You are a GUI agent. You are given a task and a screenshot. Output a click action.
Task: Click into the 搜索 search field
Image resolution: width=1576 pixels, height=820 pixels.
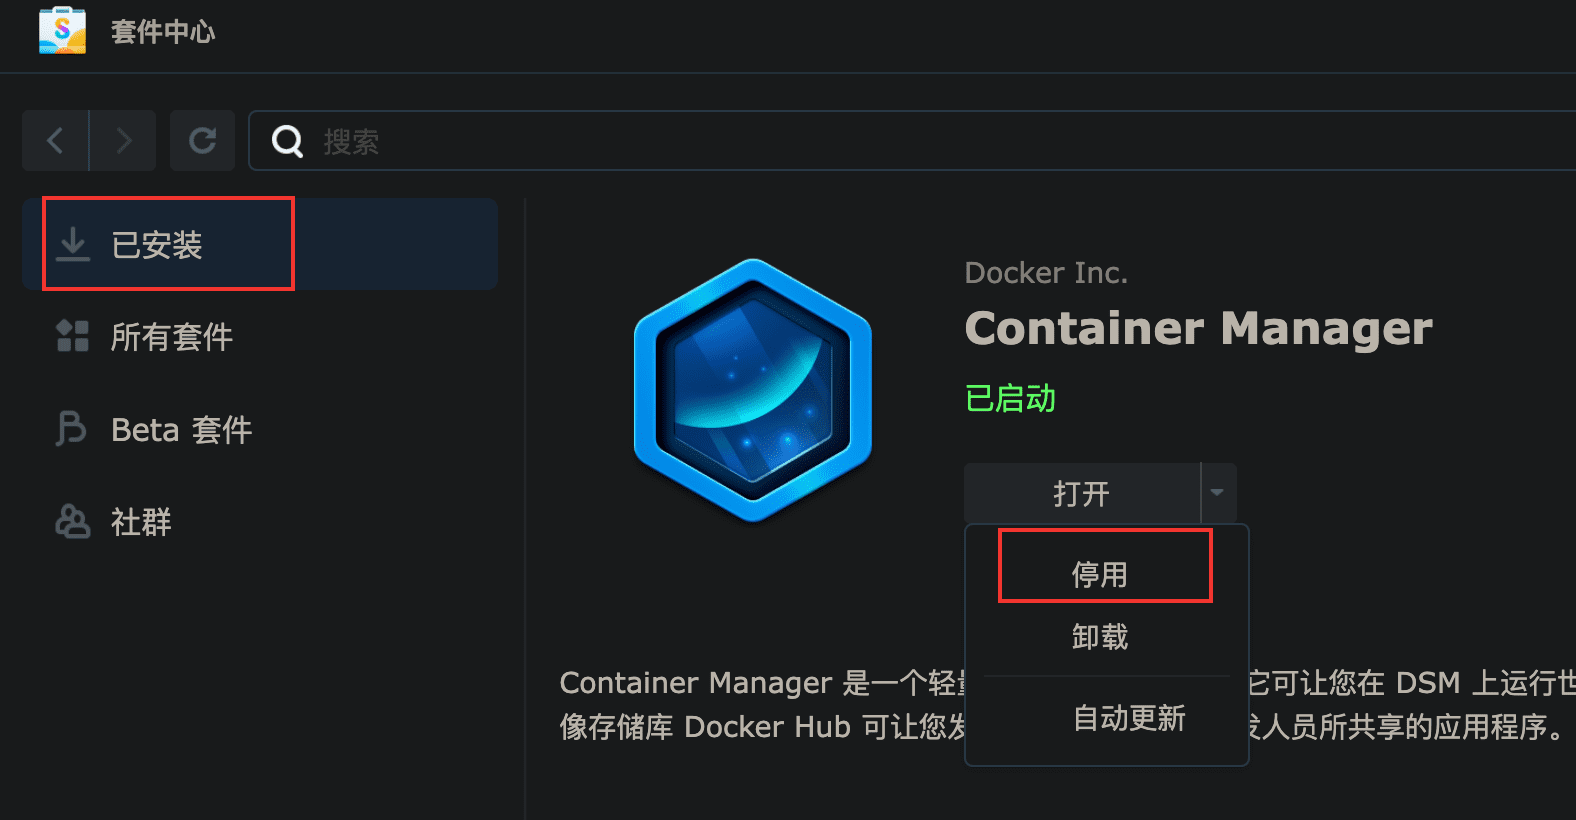(x=912, y=141)
